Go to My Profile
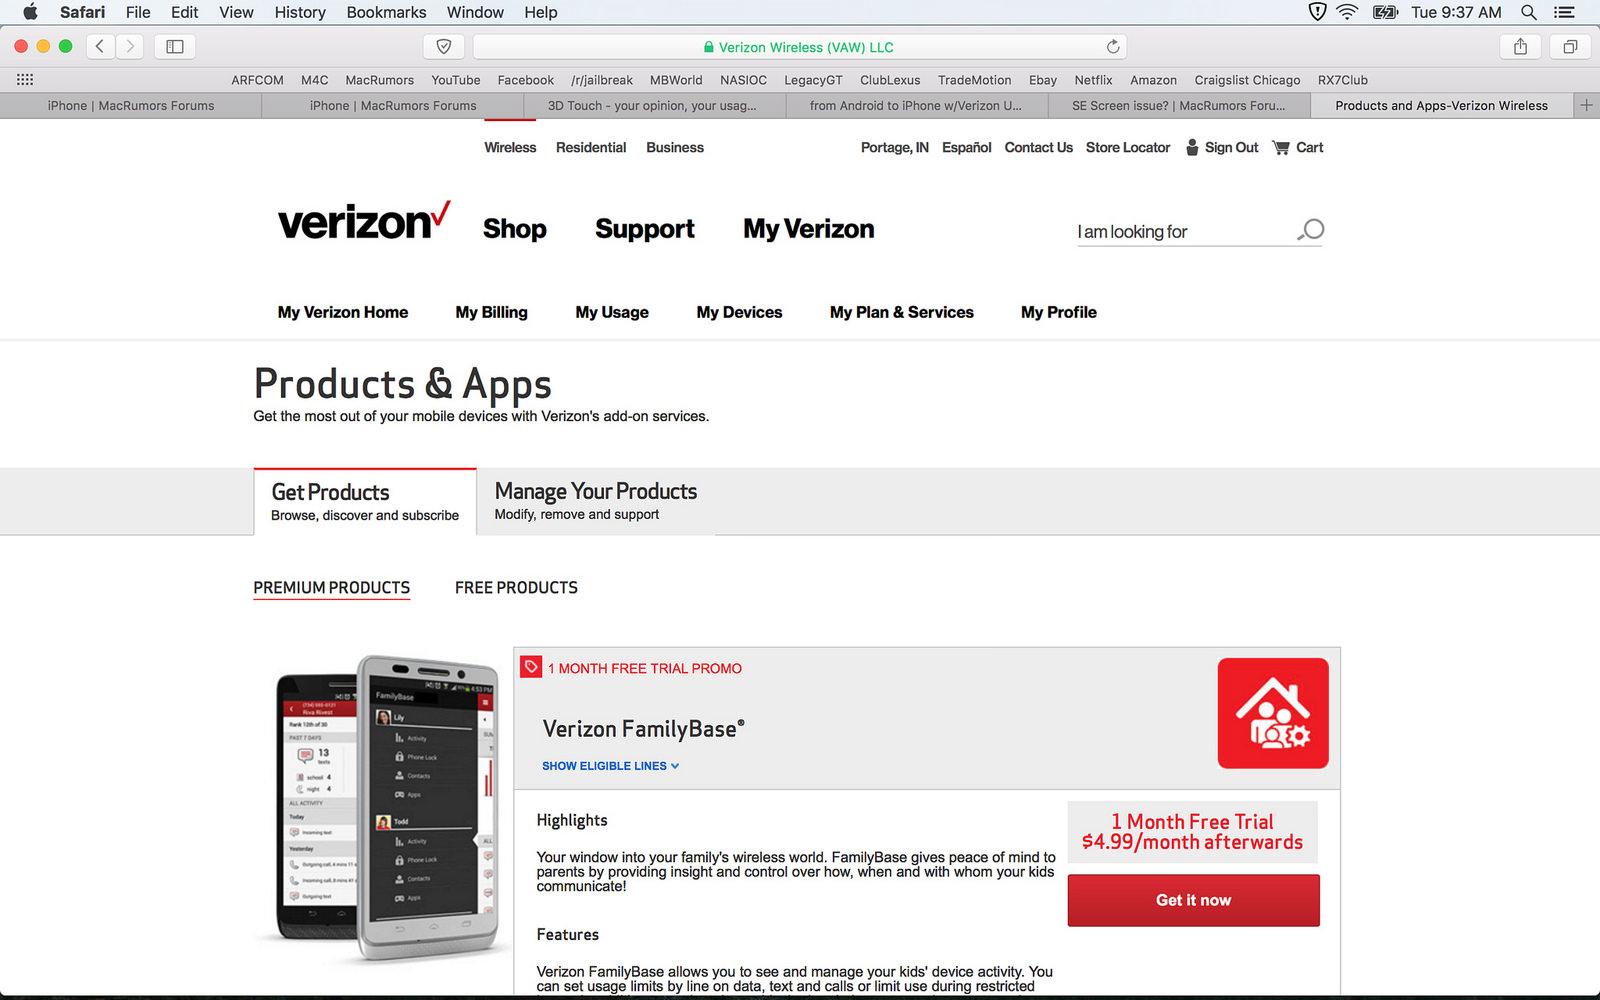 pyautogui.click(x=1059, y=312)
